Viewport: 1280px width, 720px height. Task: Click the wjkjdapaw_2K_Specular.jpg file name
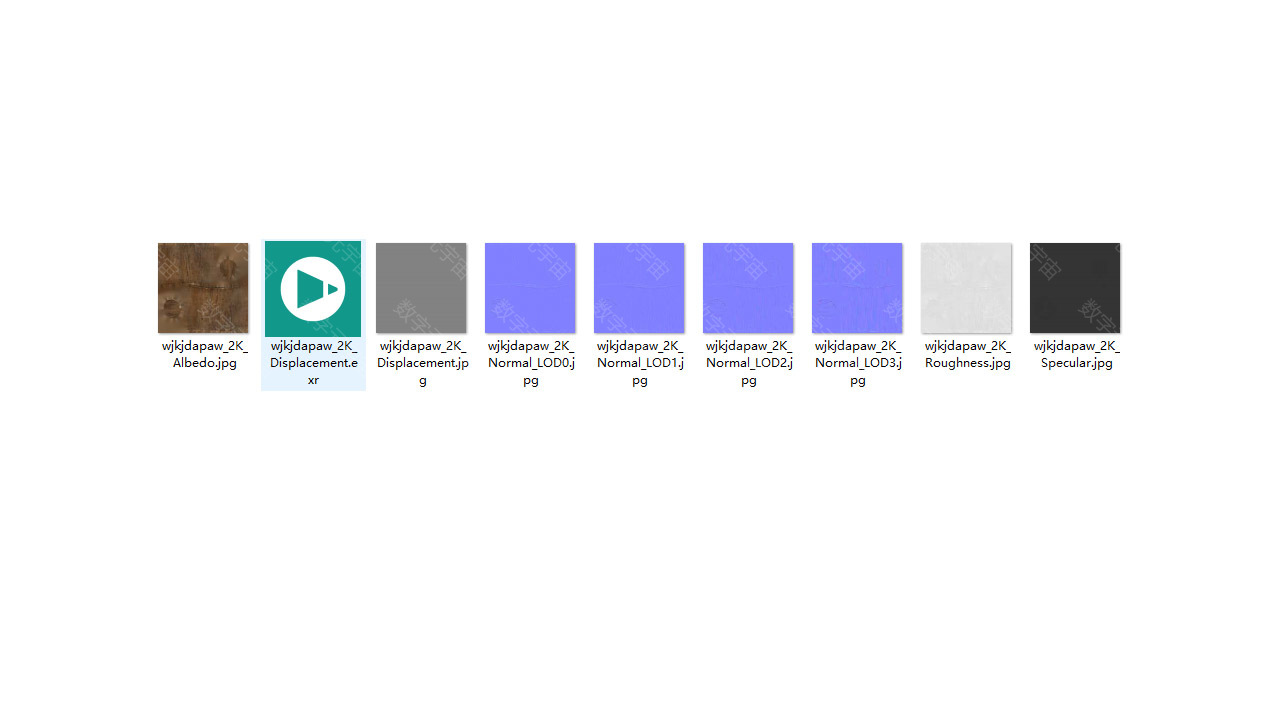point(1076,355)
